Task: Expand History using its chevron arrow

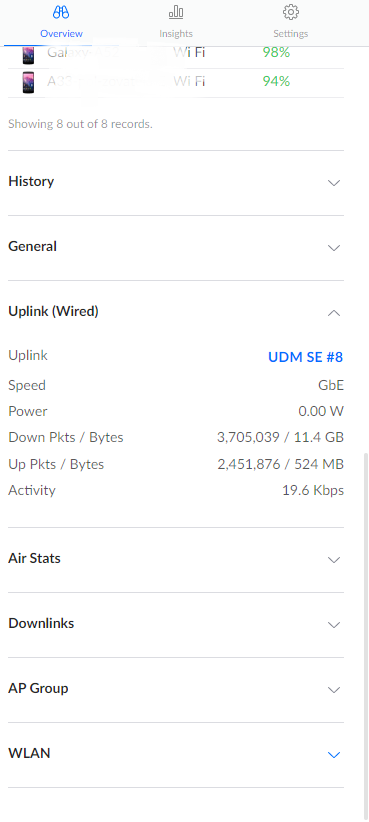Action: [334, 183]
